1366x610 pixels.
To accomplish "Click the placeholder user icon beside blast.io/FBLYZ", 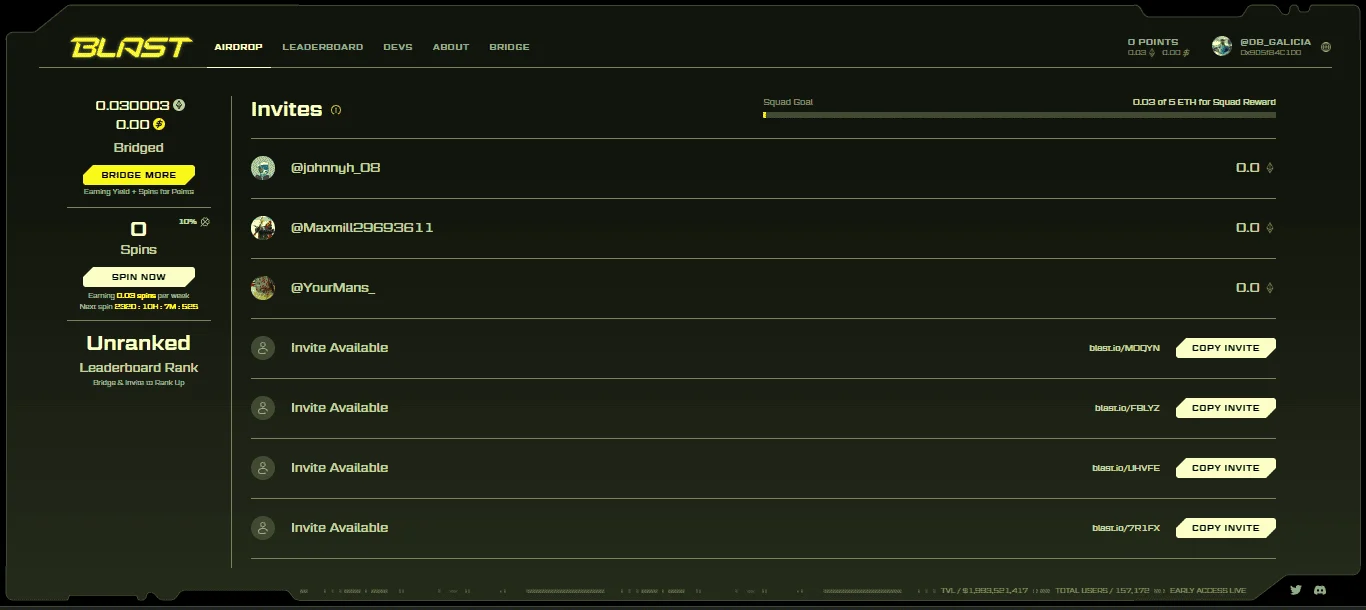I will click(263, 408).
